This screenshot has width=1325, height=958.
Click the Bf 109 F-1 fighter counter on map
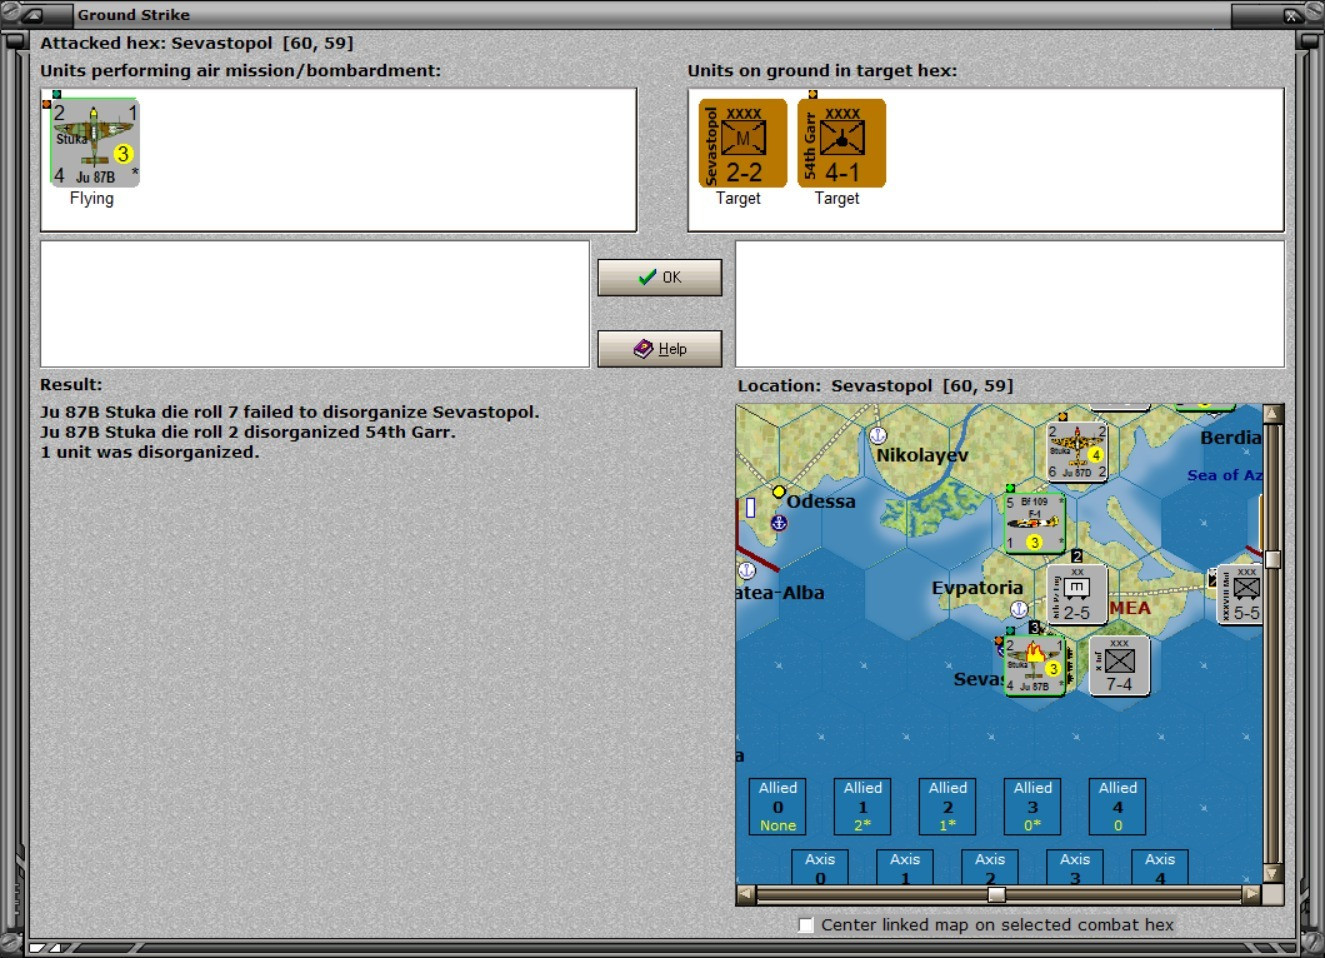1034,522
